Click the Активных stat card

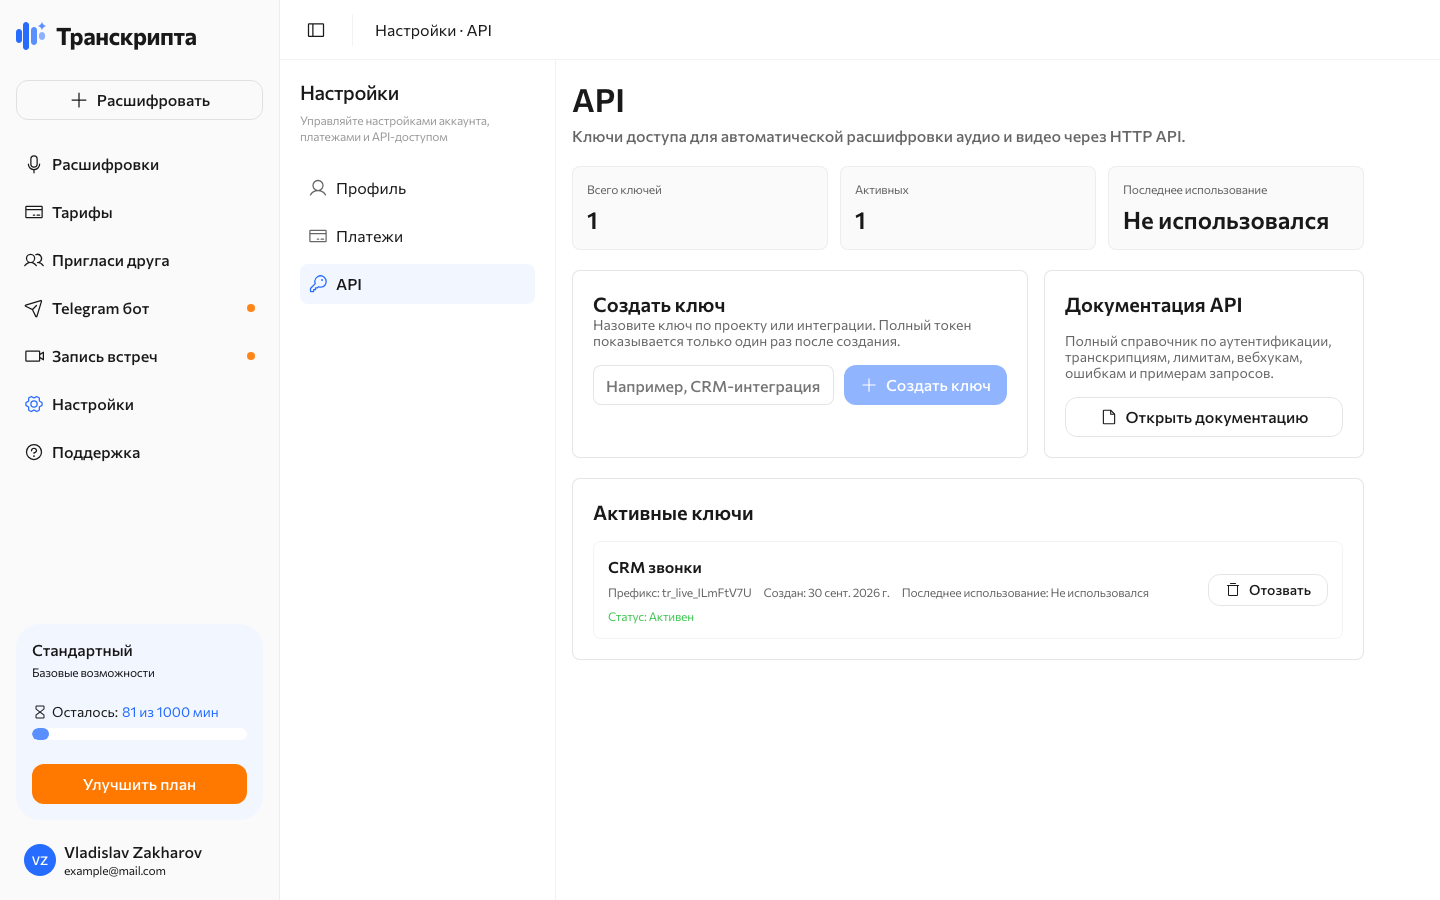968,208
